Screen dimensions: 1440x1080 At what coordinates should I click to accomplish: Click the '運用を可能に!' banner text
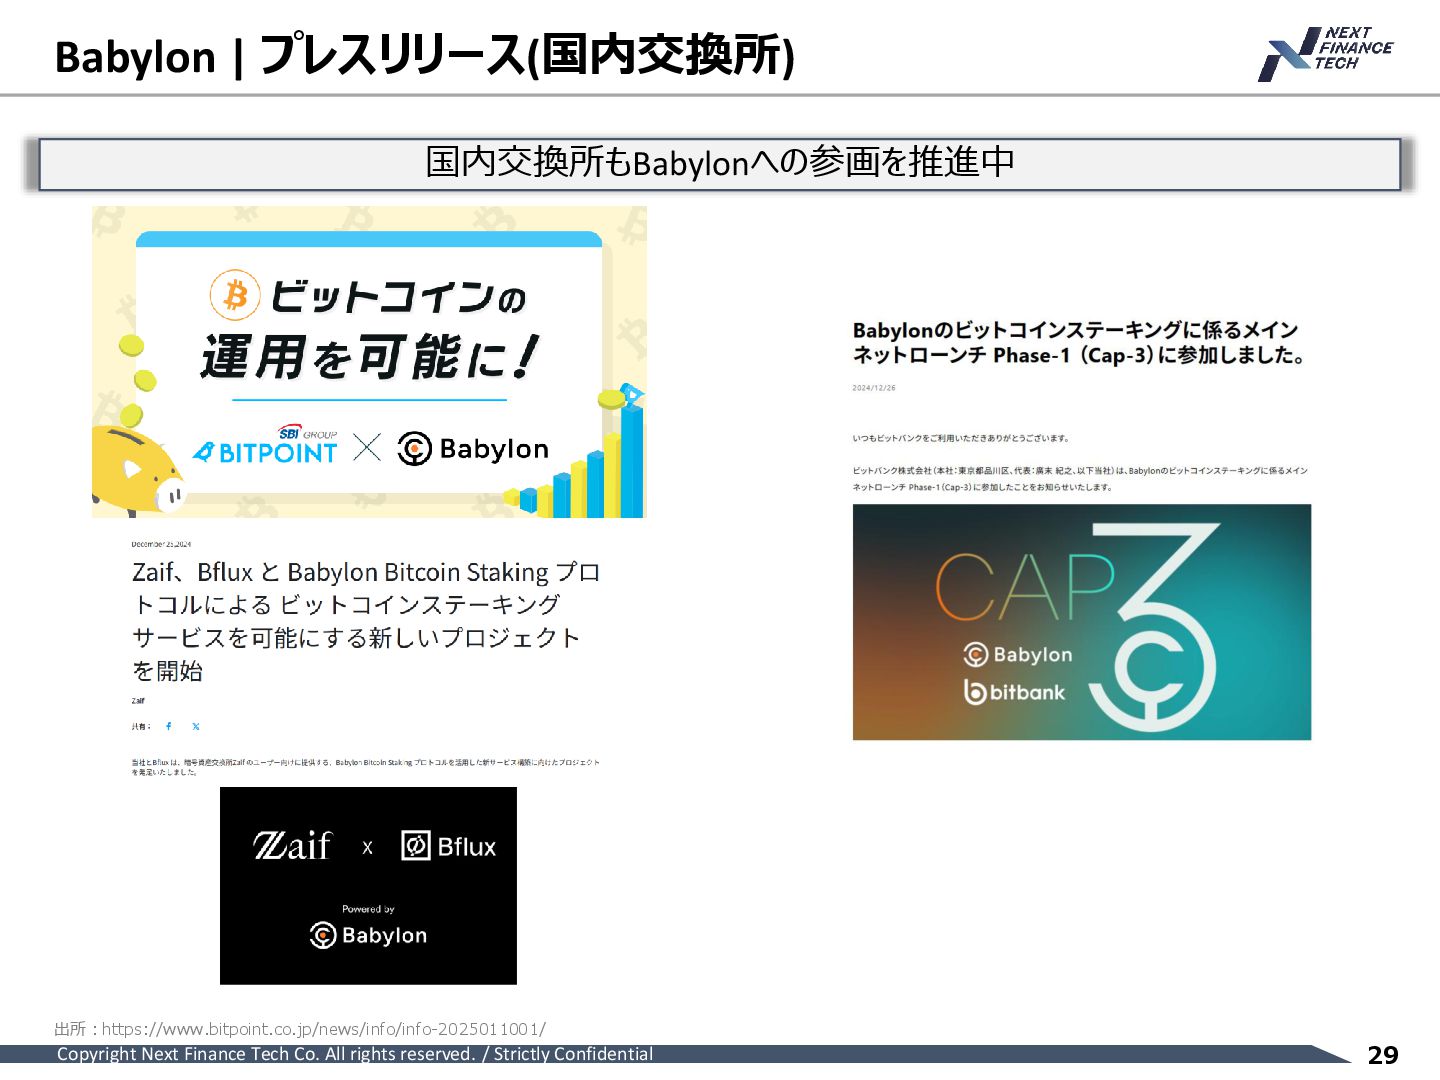[370, 357]
